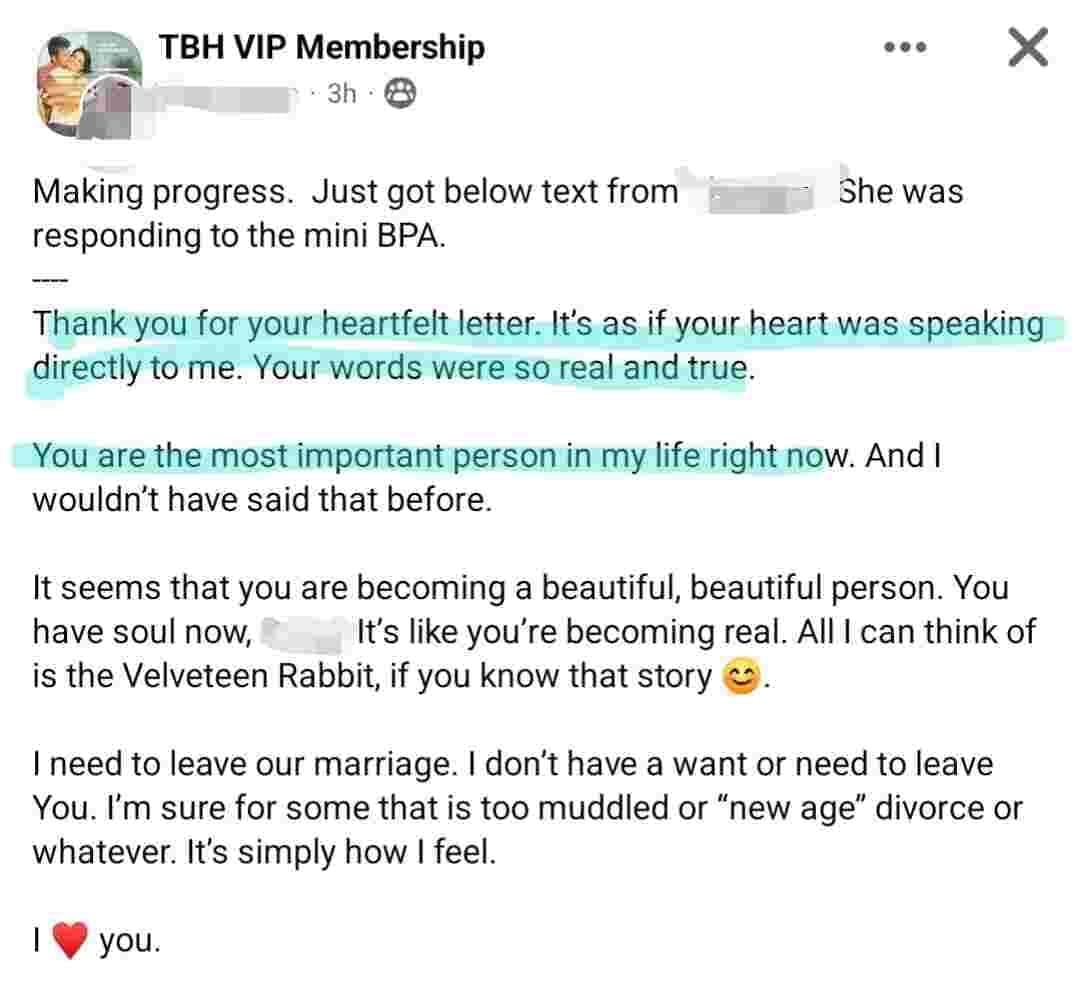Click the smiling face emoji after "that story"
The height and width of the screenshot is (988, 1080).
[x=740, y=678]
